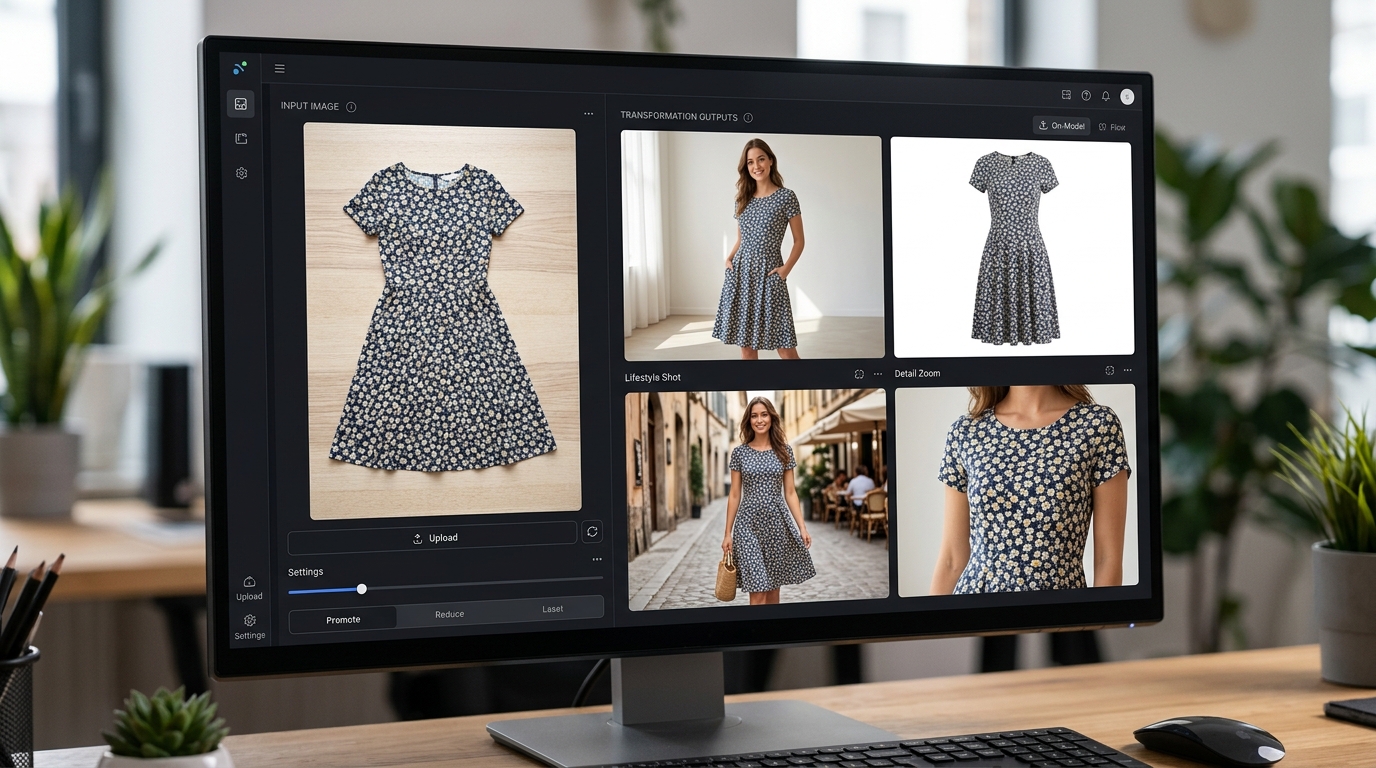Select the Laset segment
The height and width of the screenshot is (768, 1376).
553,609
